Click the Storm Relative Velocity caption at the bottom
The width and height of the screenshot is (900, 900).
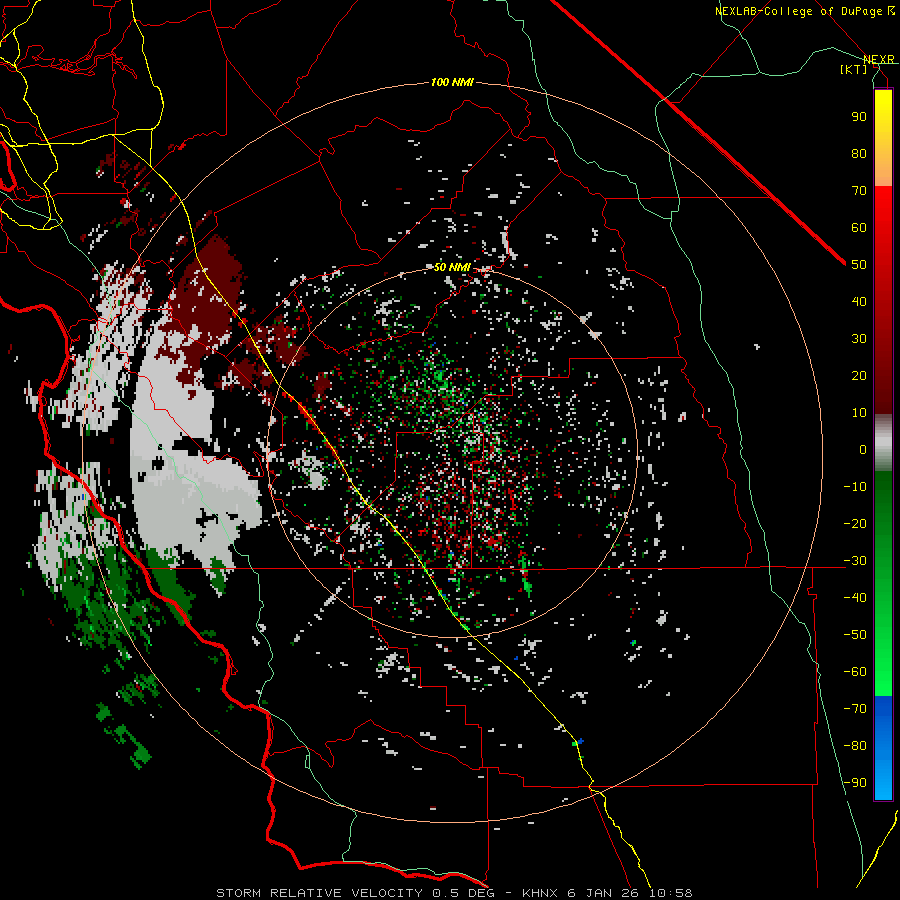(454, 893)
